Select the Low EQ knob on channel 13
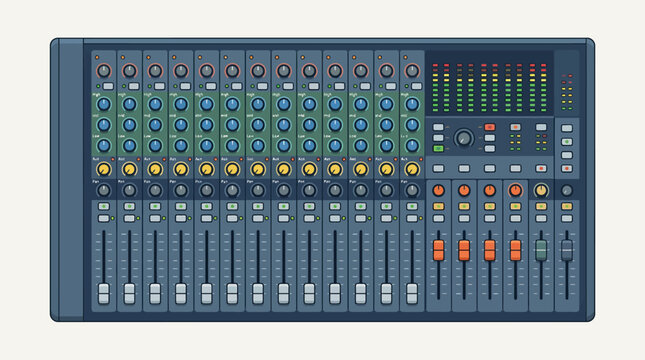 [412, 145]
